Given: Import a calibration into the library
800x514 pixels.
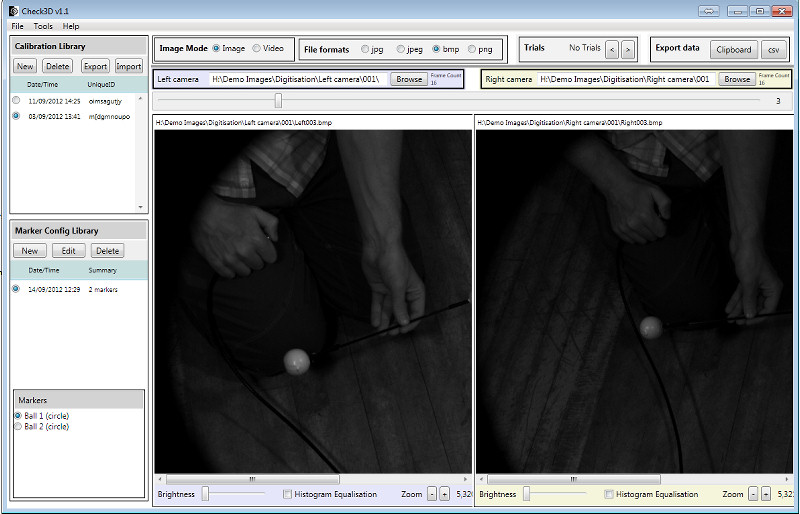Looking at the screenshot, I should (128, 66).
